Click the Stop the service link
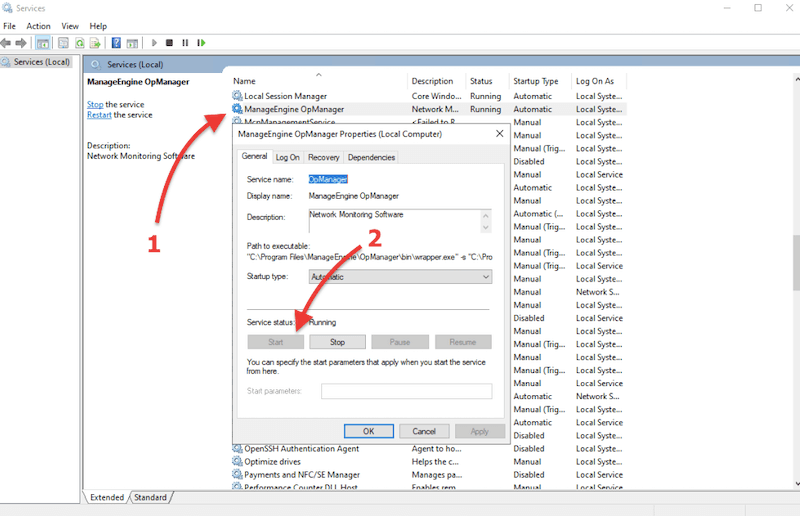The height and width of the screenshot is (516, 800). (95, 104)
